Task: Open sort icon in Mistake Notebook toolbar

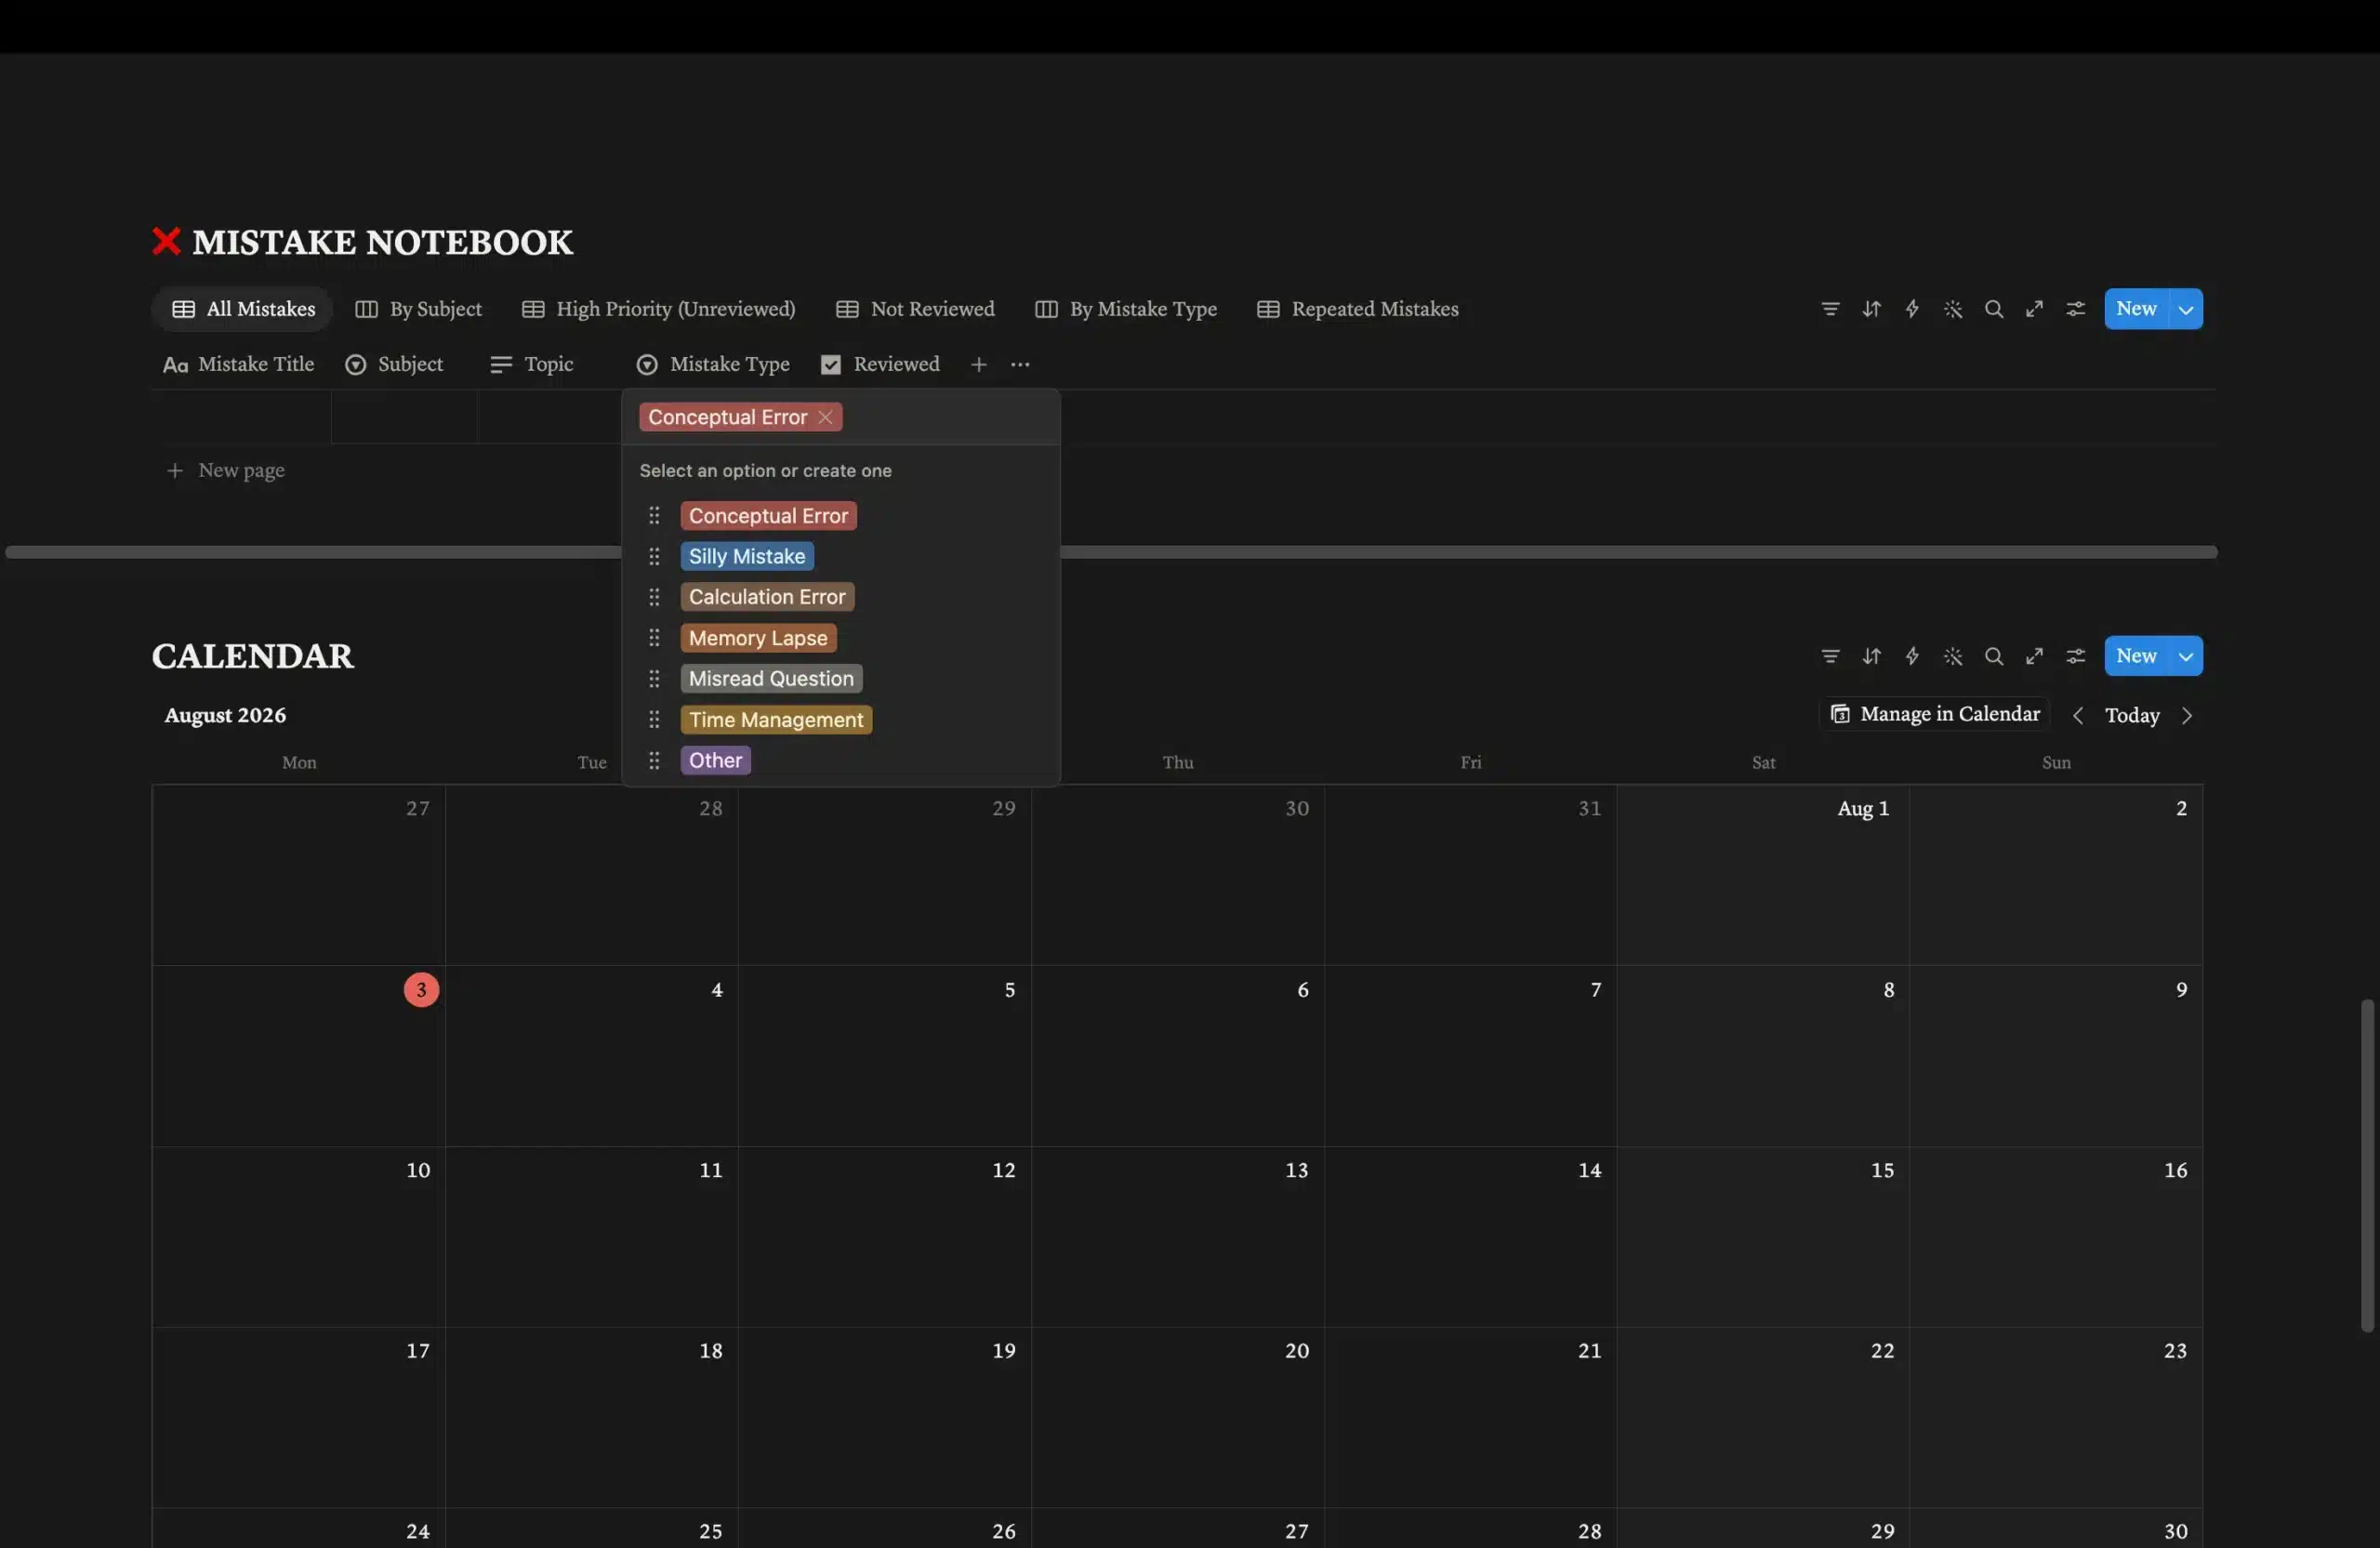Action: click(x=1871, y=309)
